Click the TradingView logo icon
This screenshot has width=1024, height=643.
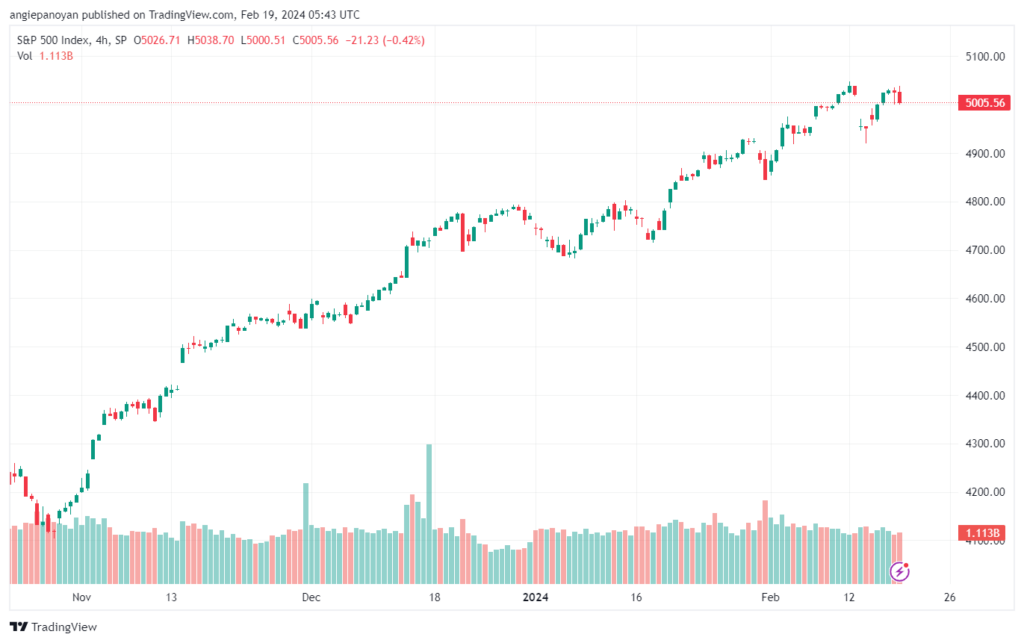[19, 627]
